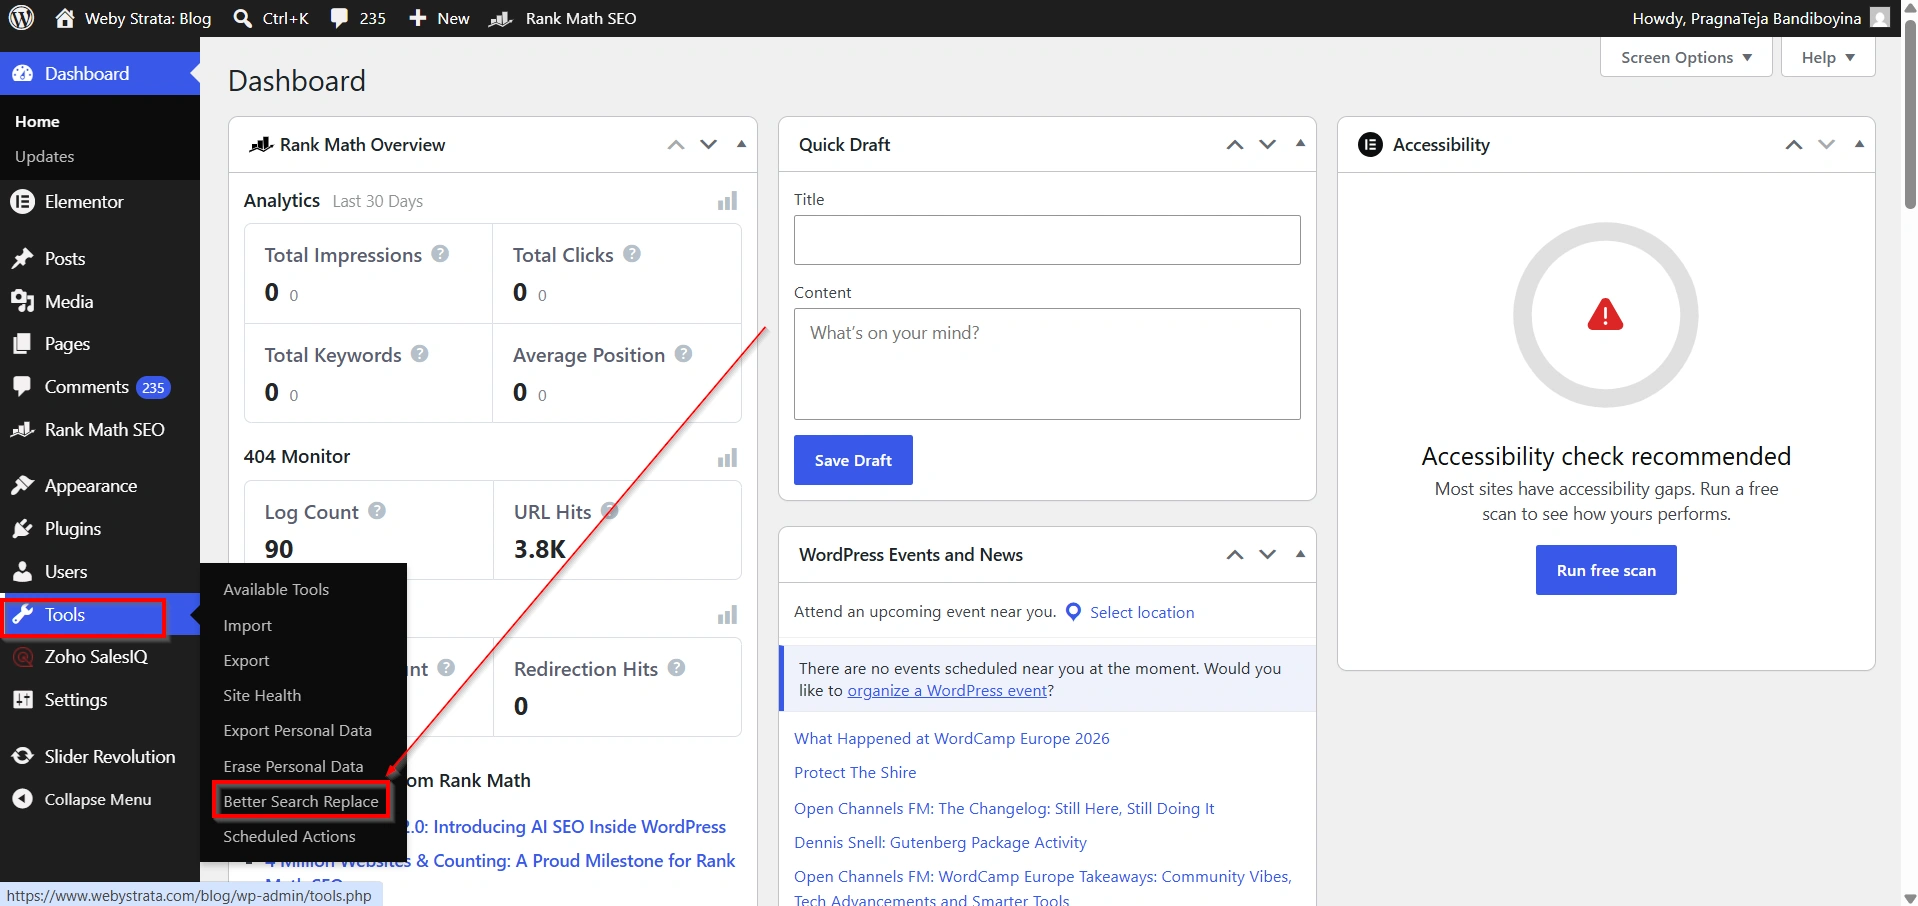Image resolution: width=1918 pixels, height=906 pixels.
Task: Open the Media library icon
Action: point(22,301)
